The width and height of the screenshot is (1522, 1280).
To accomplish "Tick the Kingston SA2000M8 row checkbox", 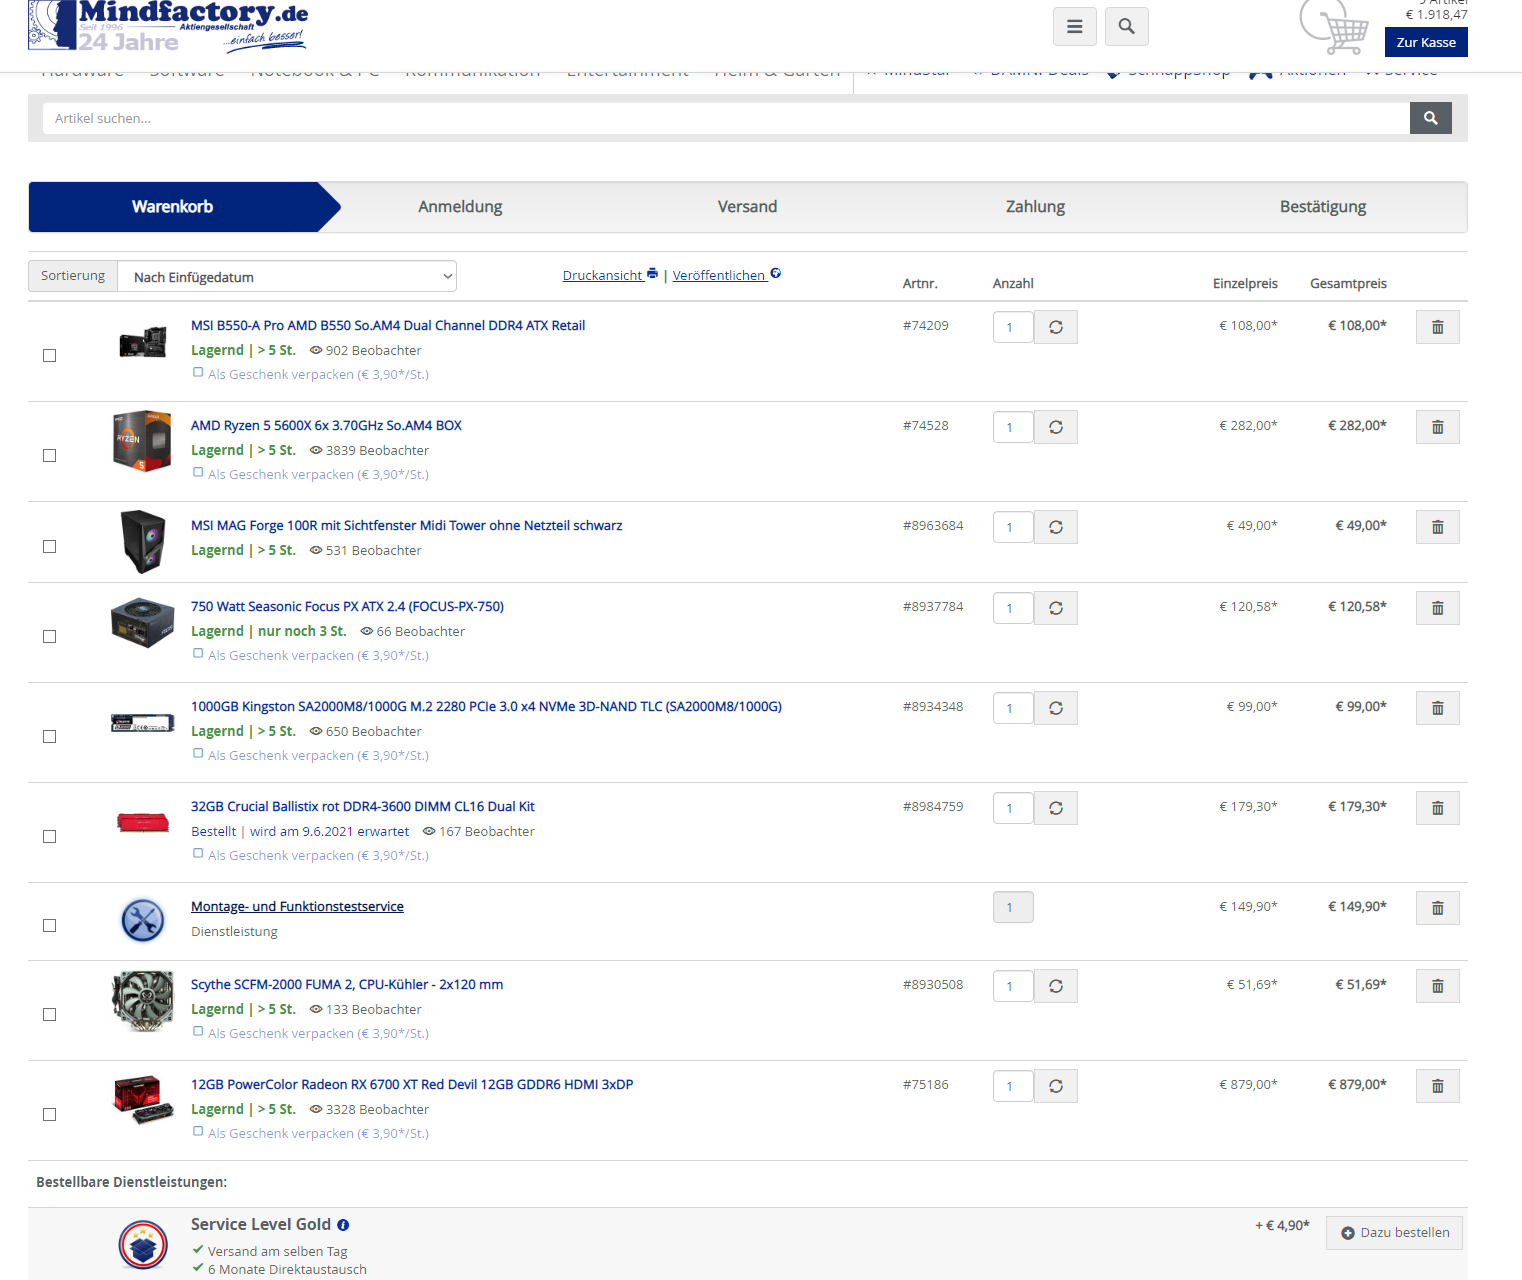I will [x=49, y=737].
